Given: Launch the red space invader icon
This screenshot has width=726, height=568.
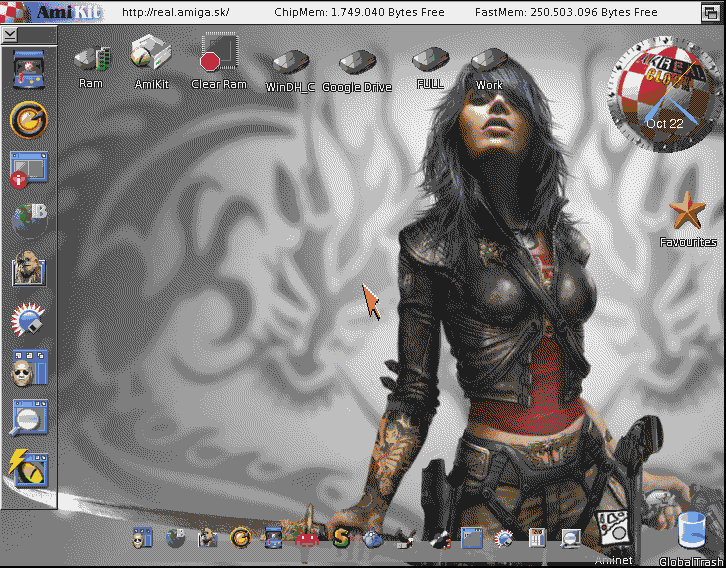Looking at the screenshot, I should coord(307,539).
